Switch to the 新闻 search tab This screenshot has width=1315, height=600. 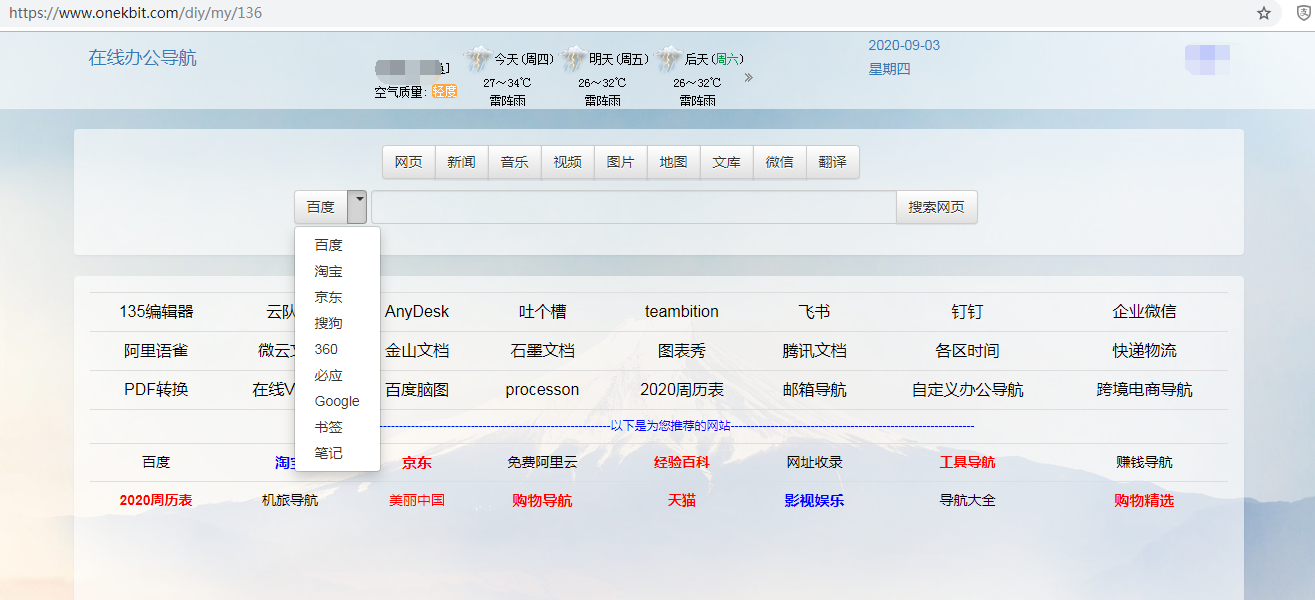461,162
